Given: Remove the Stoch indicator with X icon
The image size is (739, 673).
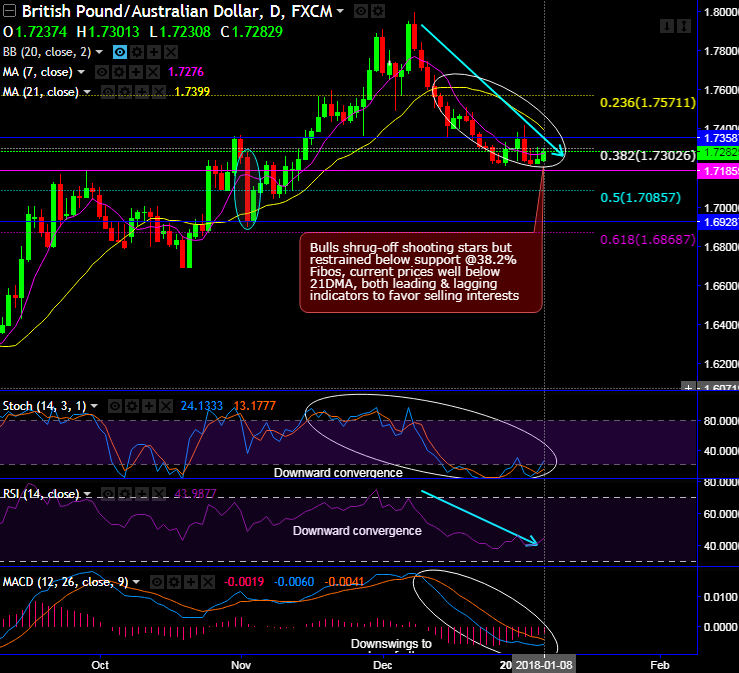Looking at the screenshot, I should coord(166,406).
